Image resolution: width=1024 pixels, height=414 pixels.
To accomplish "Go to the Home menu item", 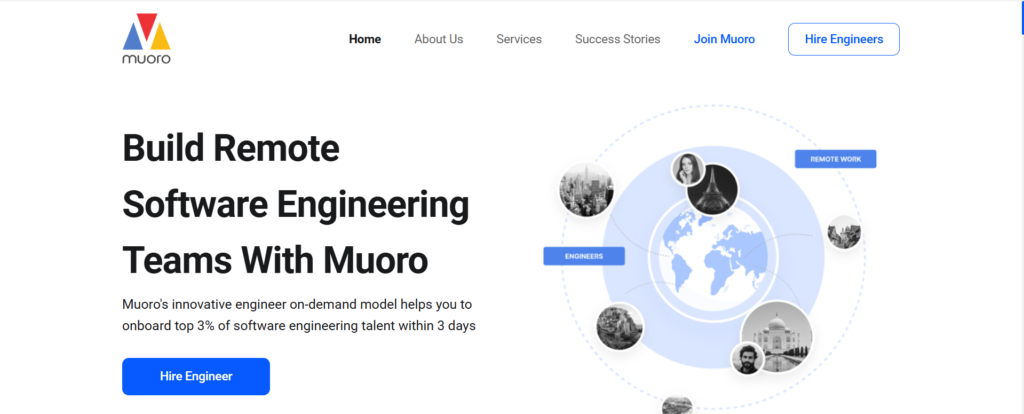I will pos(365,39).
